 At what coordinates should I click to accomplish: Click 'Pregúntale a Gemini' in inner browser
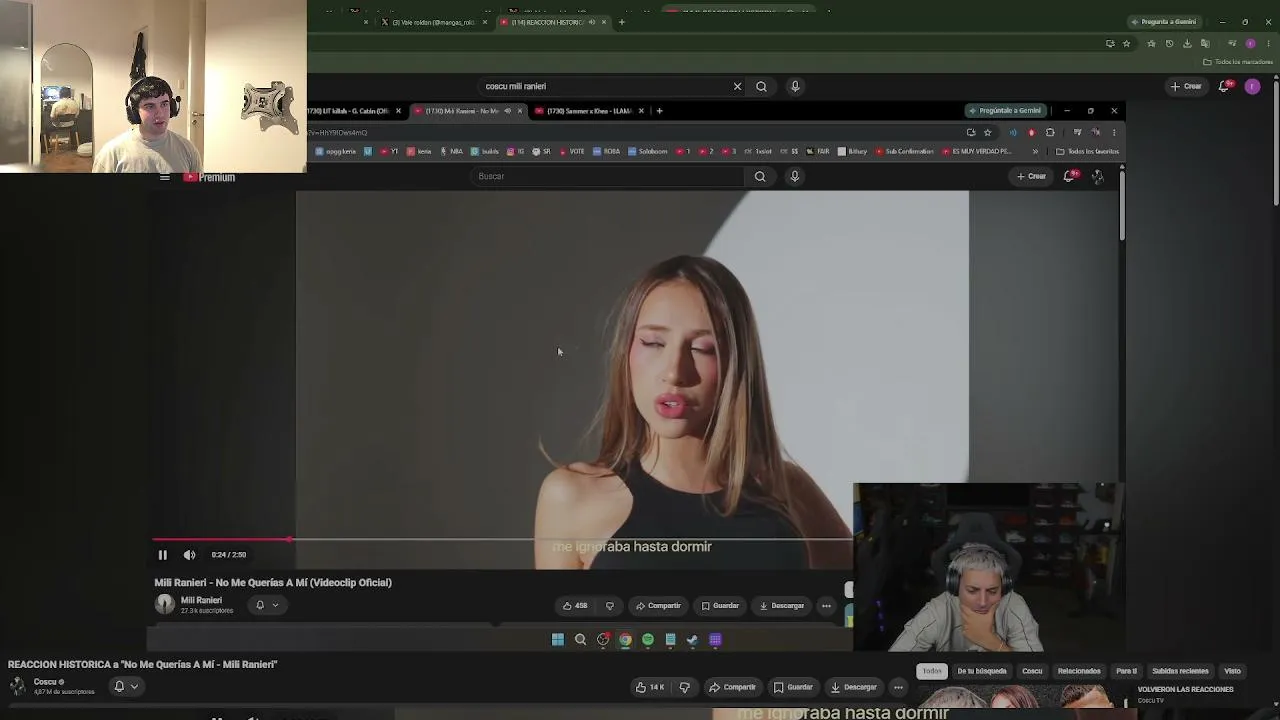click(x=1005, y=111)
